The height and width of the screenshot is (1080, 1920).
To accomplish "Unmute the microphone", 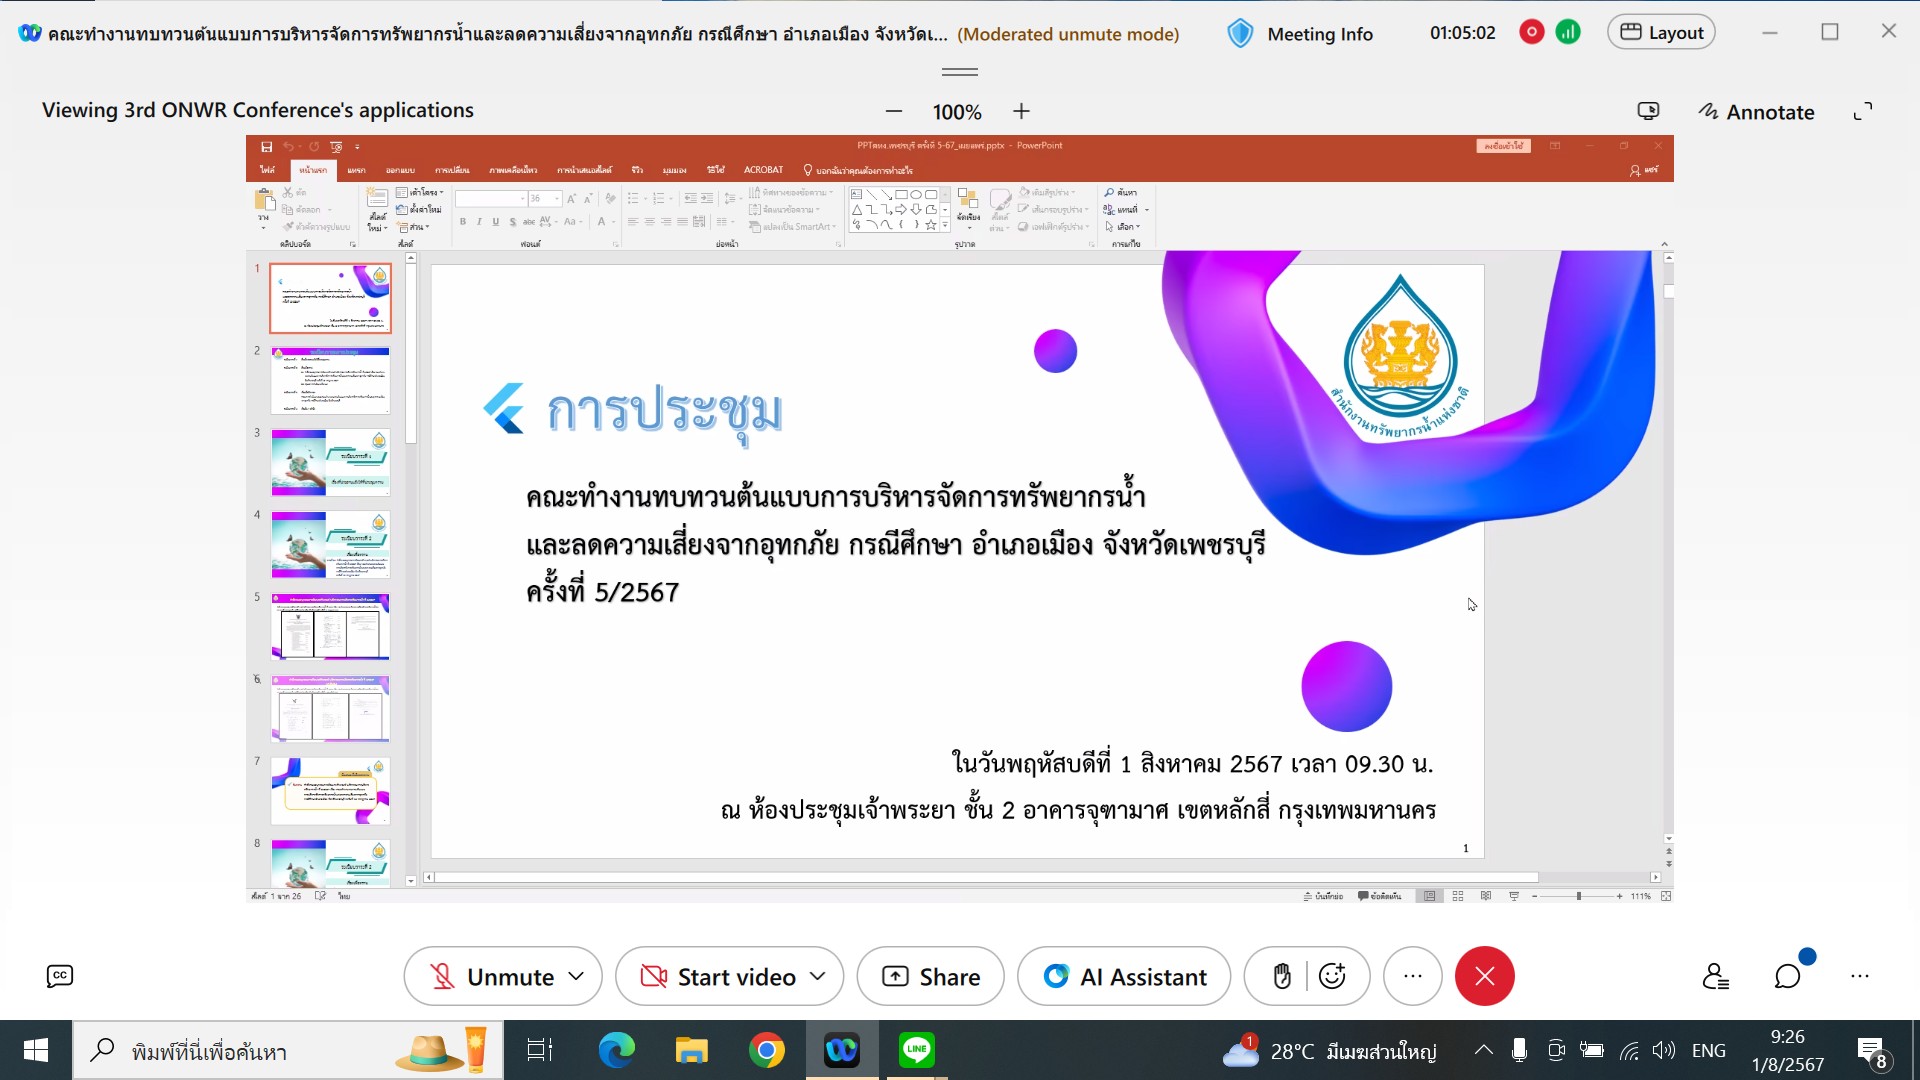I will click(491, 976).
